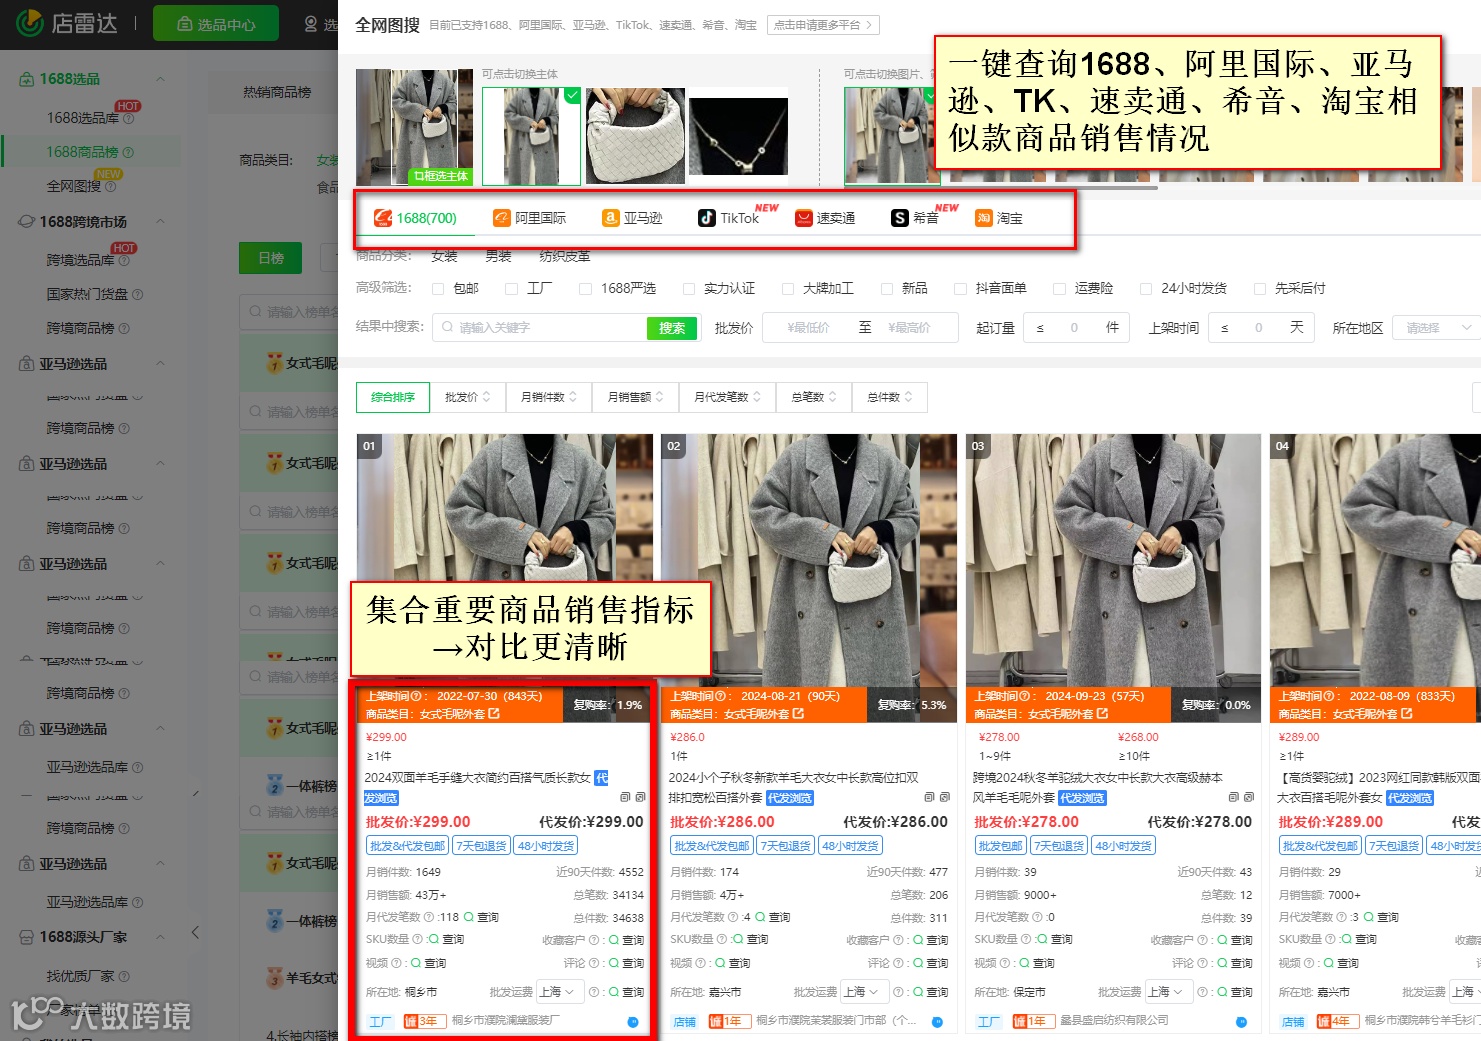Sort results by 批发价
The image size is (1481, 1041).
coord(468,397)
